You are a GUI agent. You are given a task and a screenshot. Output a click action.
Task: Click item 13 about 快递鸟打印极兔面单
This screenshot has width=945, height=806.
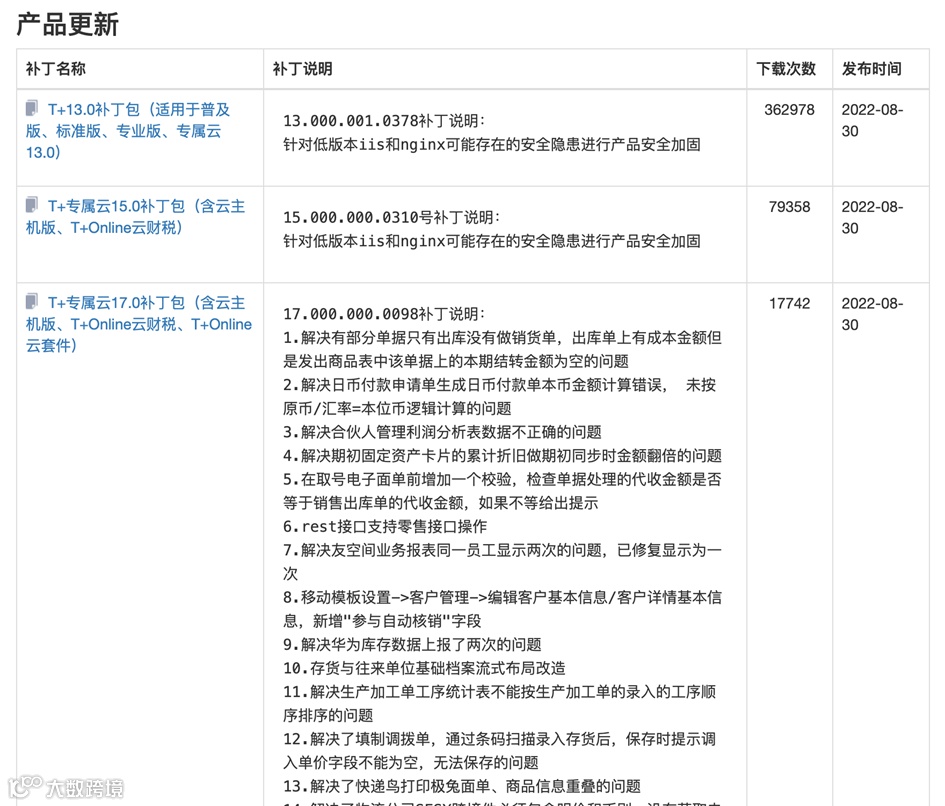pos(462,786)
